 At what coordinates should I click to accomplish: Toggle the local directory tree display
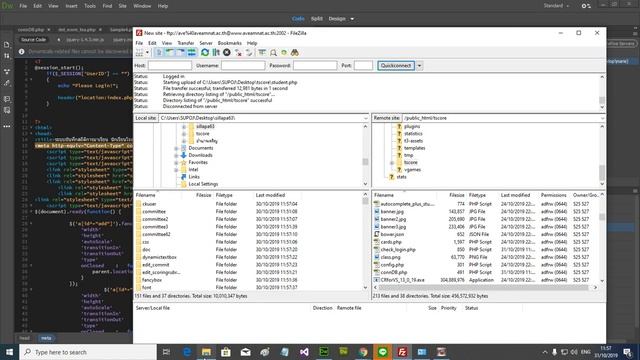170,53
